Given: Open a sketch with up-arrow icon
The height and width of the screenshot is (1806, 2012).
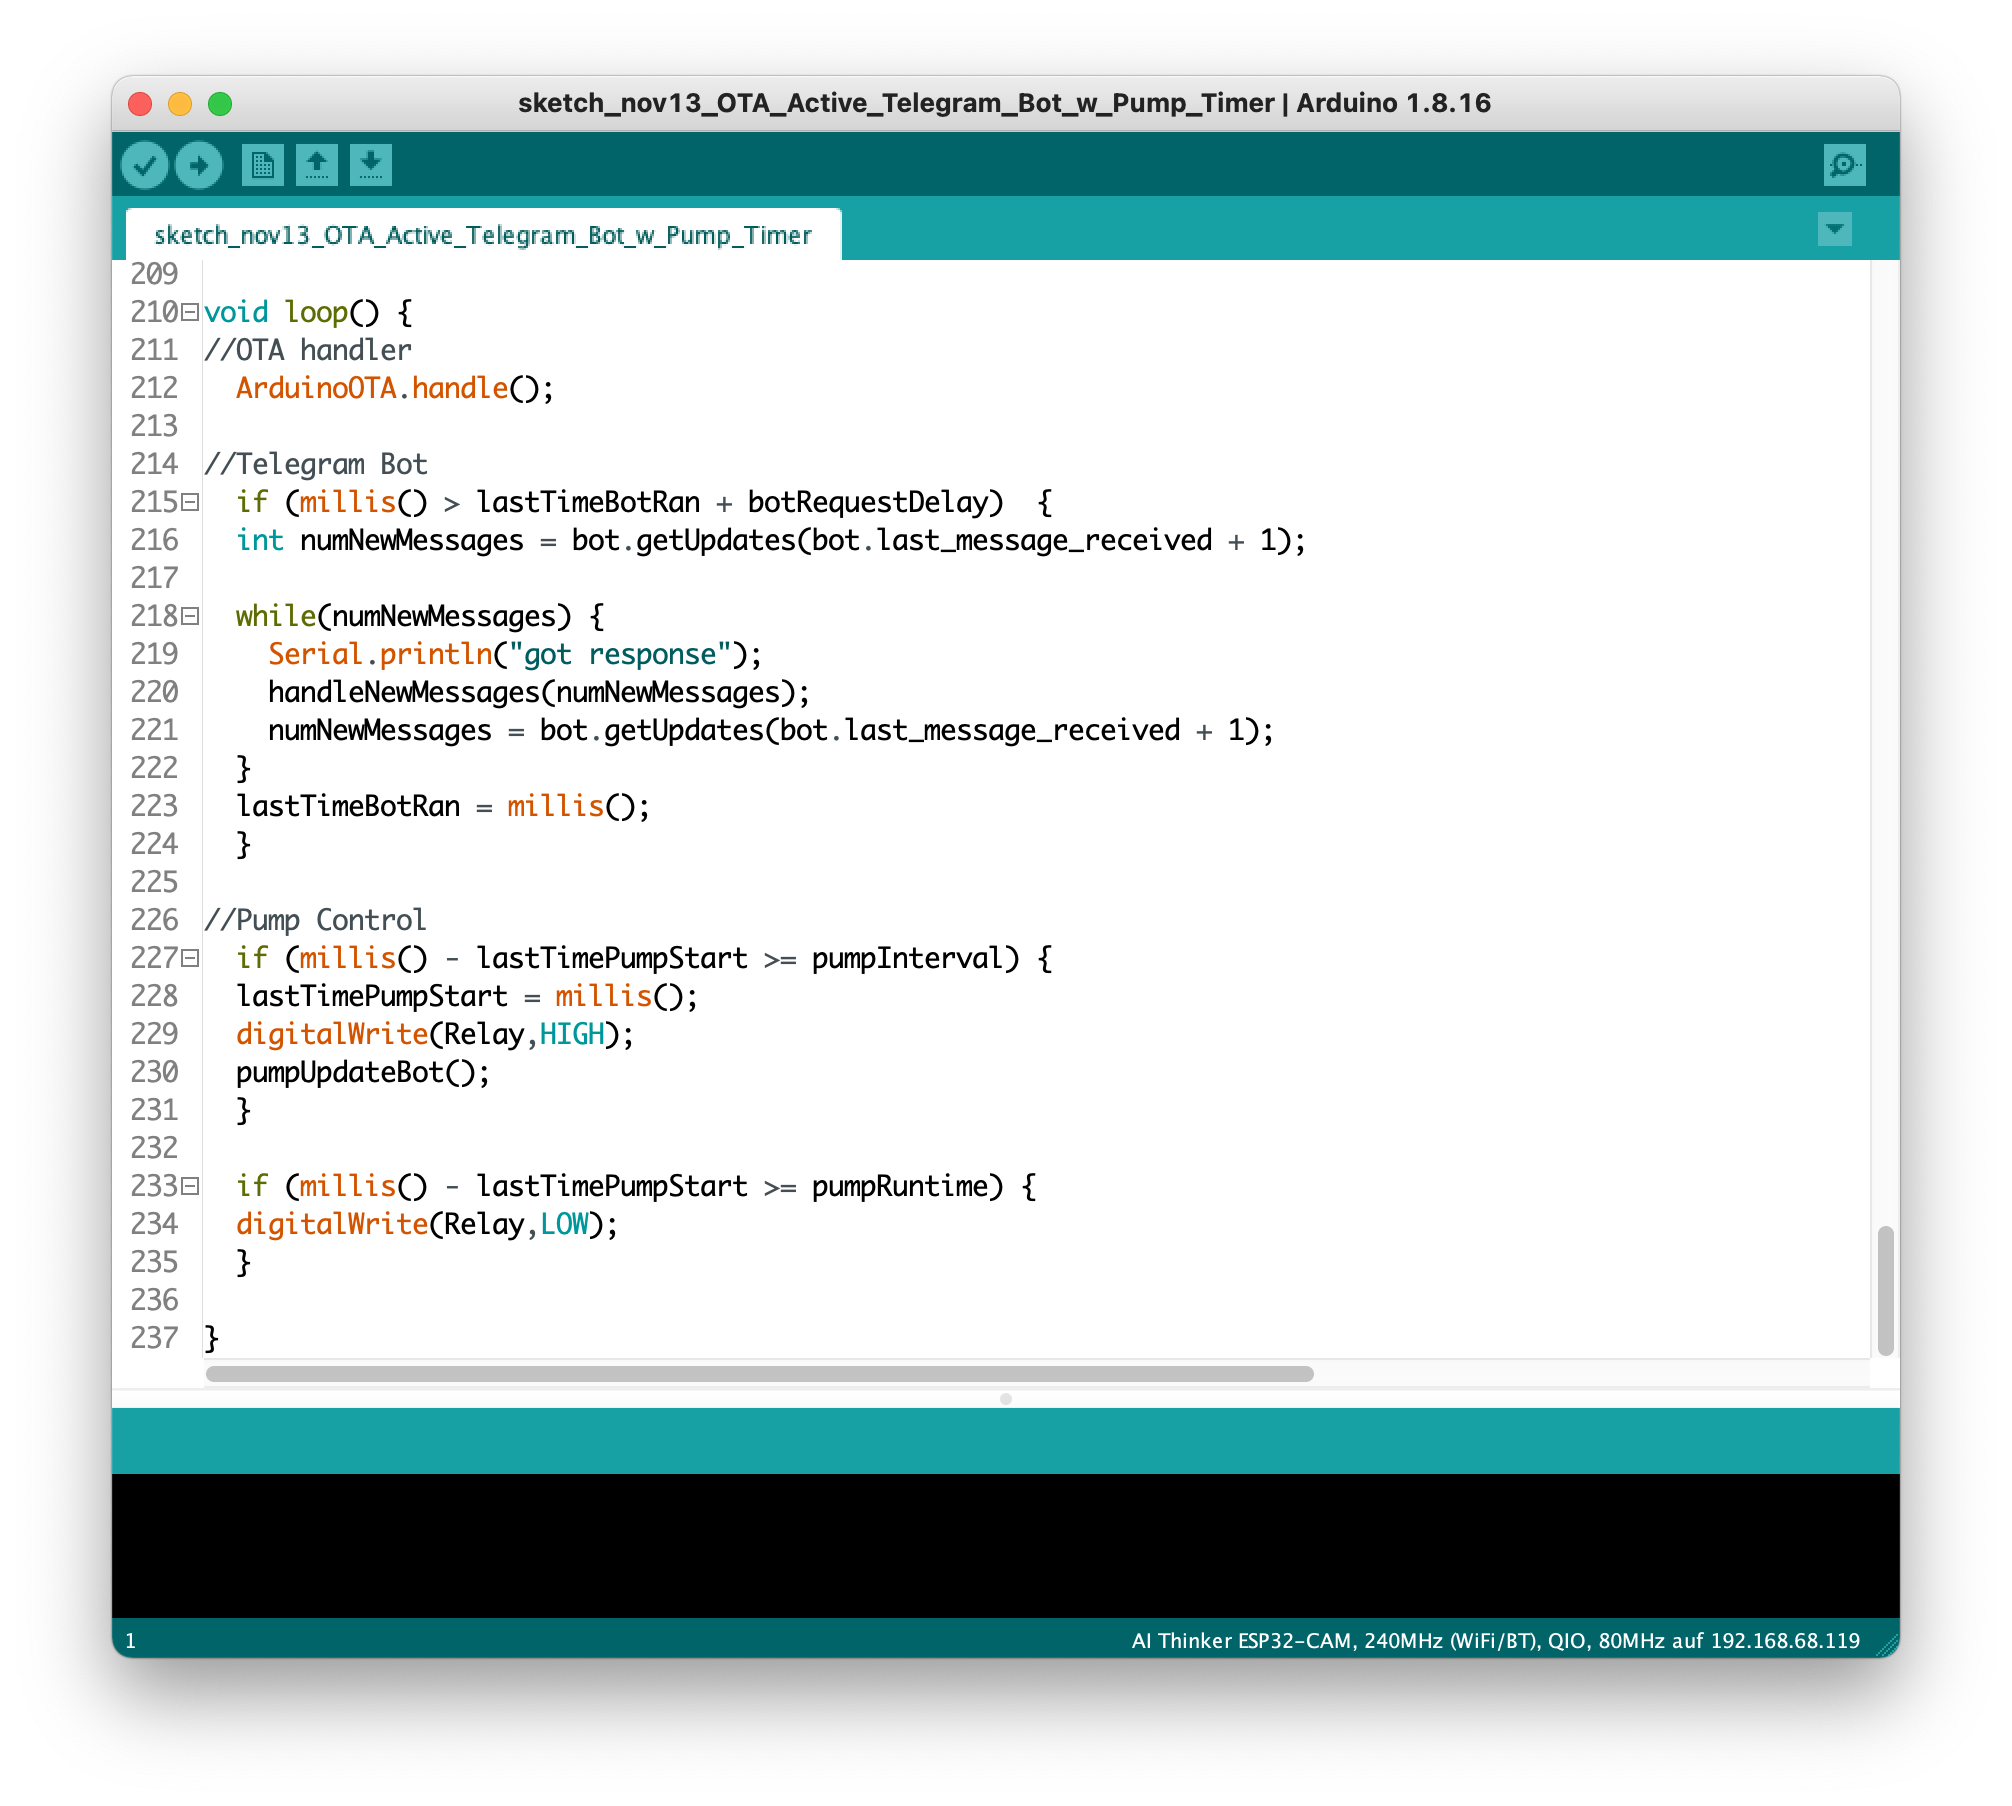Looking at the screenshot, I should click(316, 165).
